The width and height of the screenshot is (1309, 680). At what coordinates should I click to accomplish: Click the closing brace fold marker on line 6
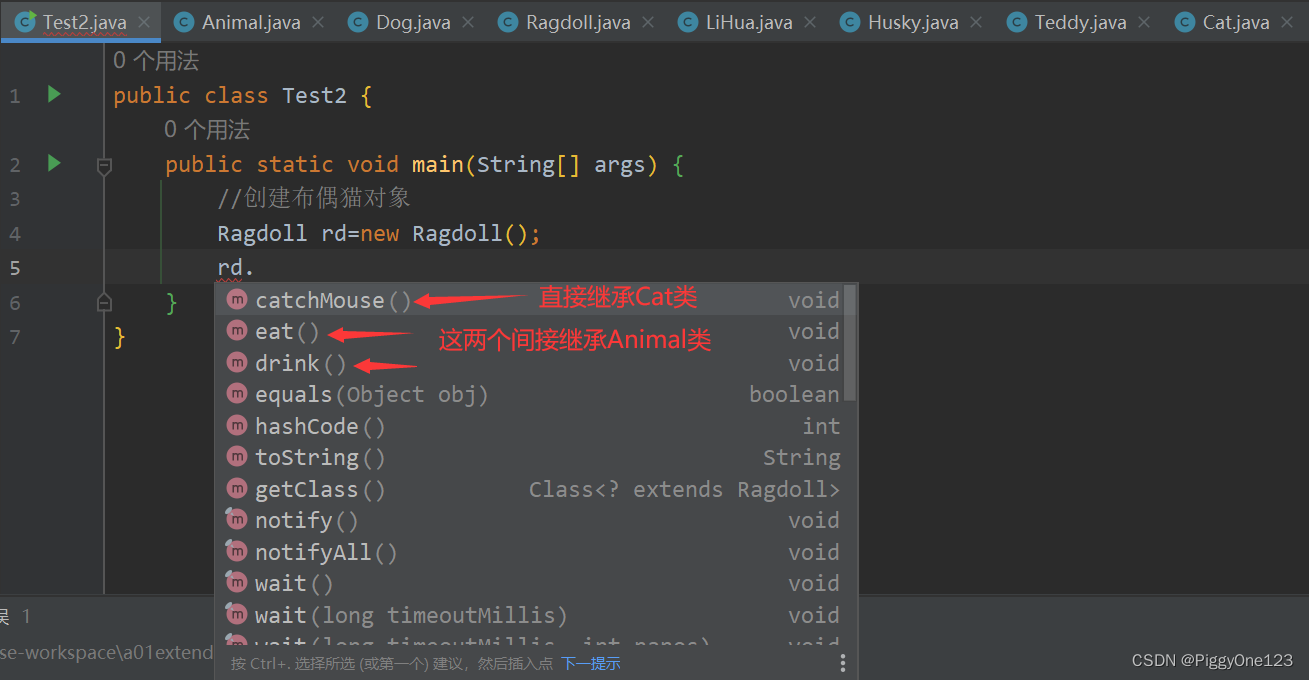click(104, 301)
